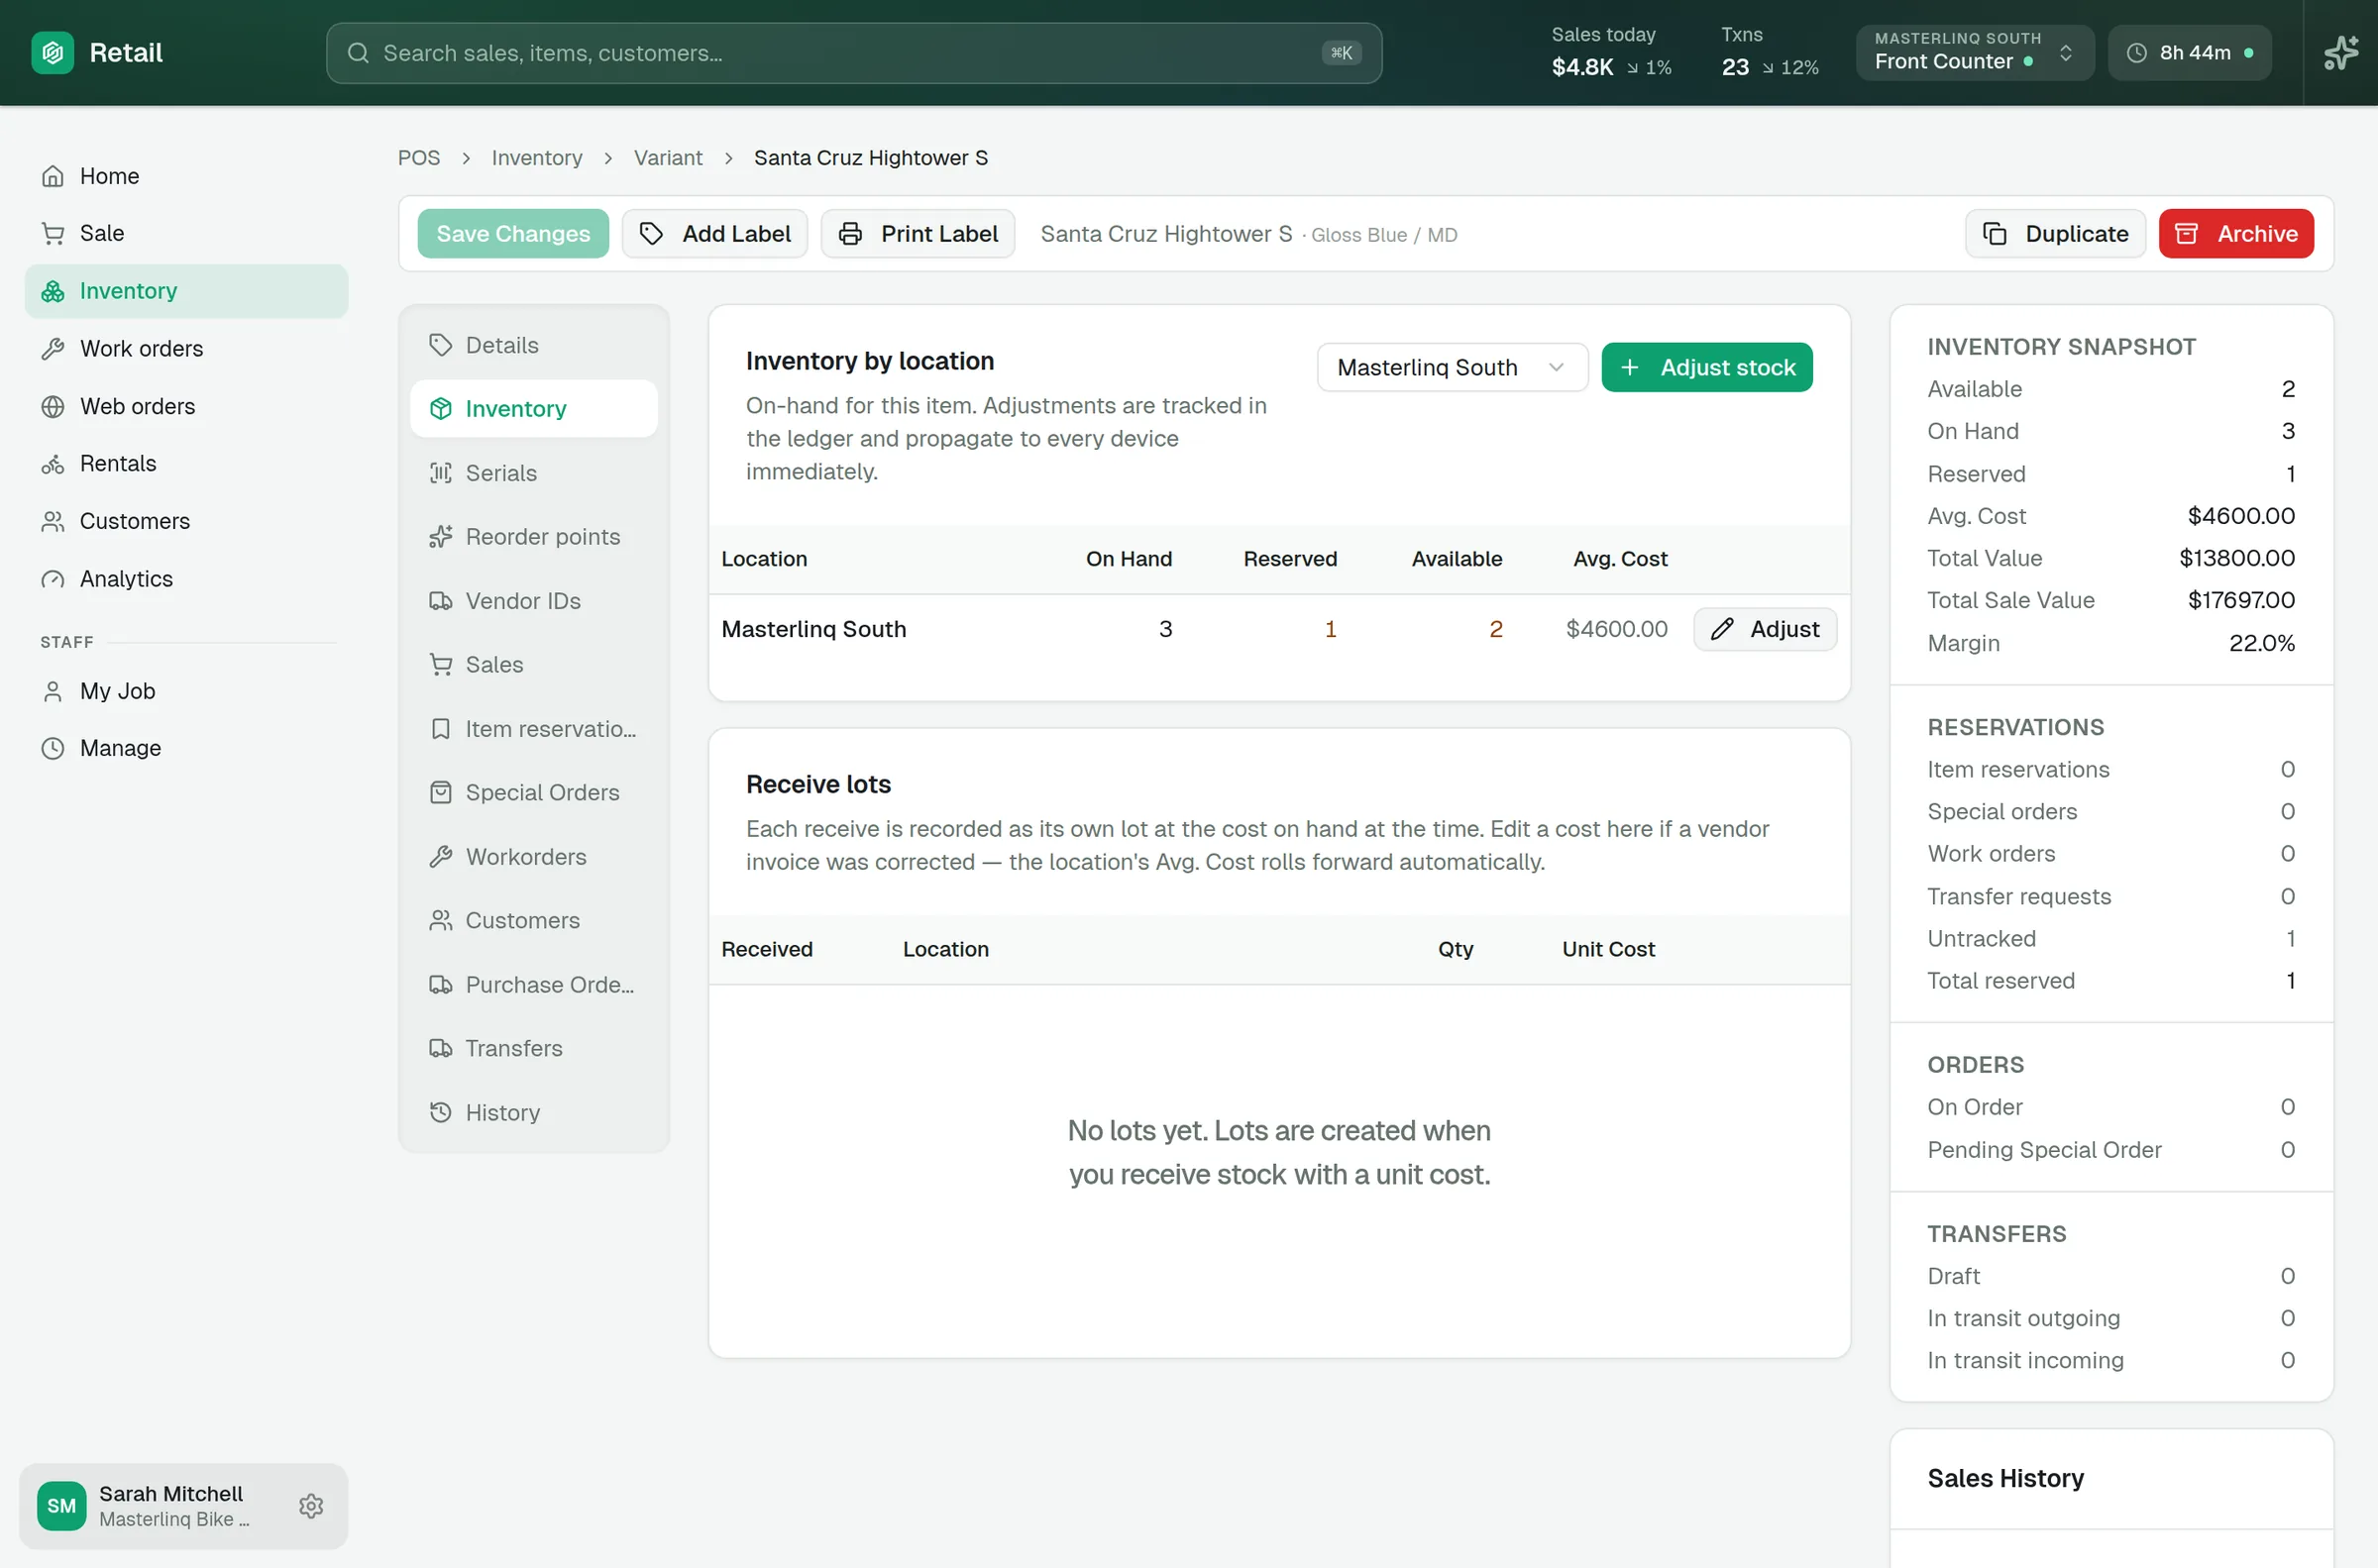Screen dimensions: 2378x1568
Task: Open Work orders in the sidebar
Action: tap(186, 348)
